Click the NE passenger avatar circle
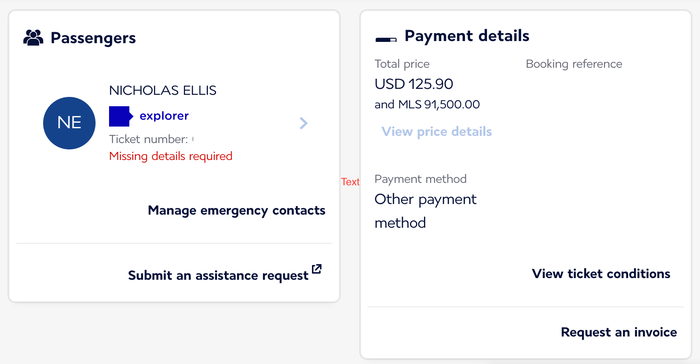 (69, 123)
